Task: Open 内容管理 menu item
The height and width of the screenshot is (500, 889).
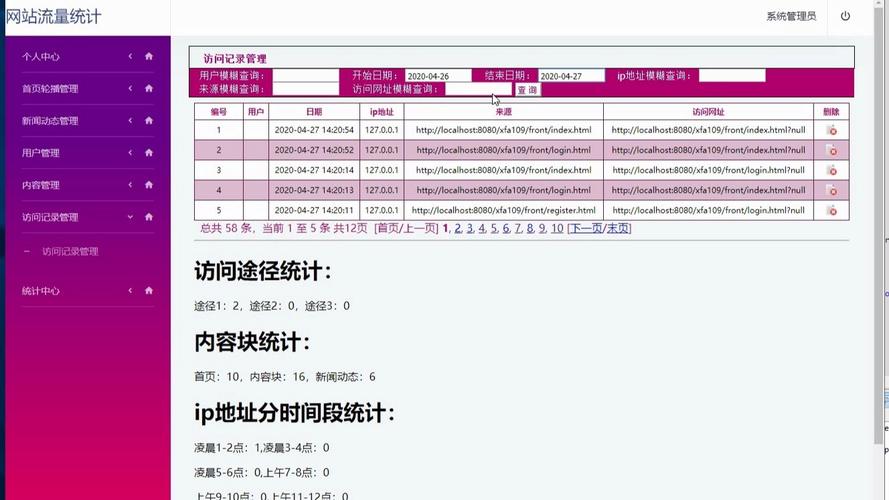Action: [40, 185]
